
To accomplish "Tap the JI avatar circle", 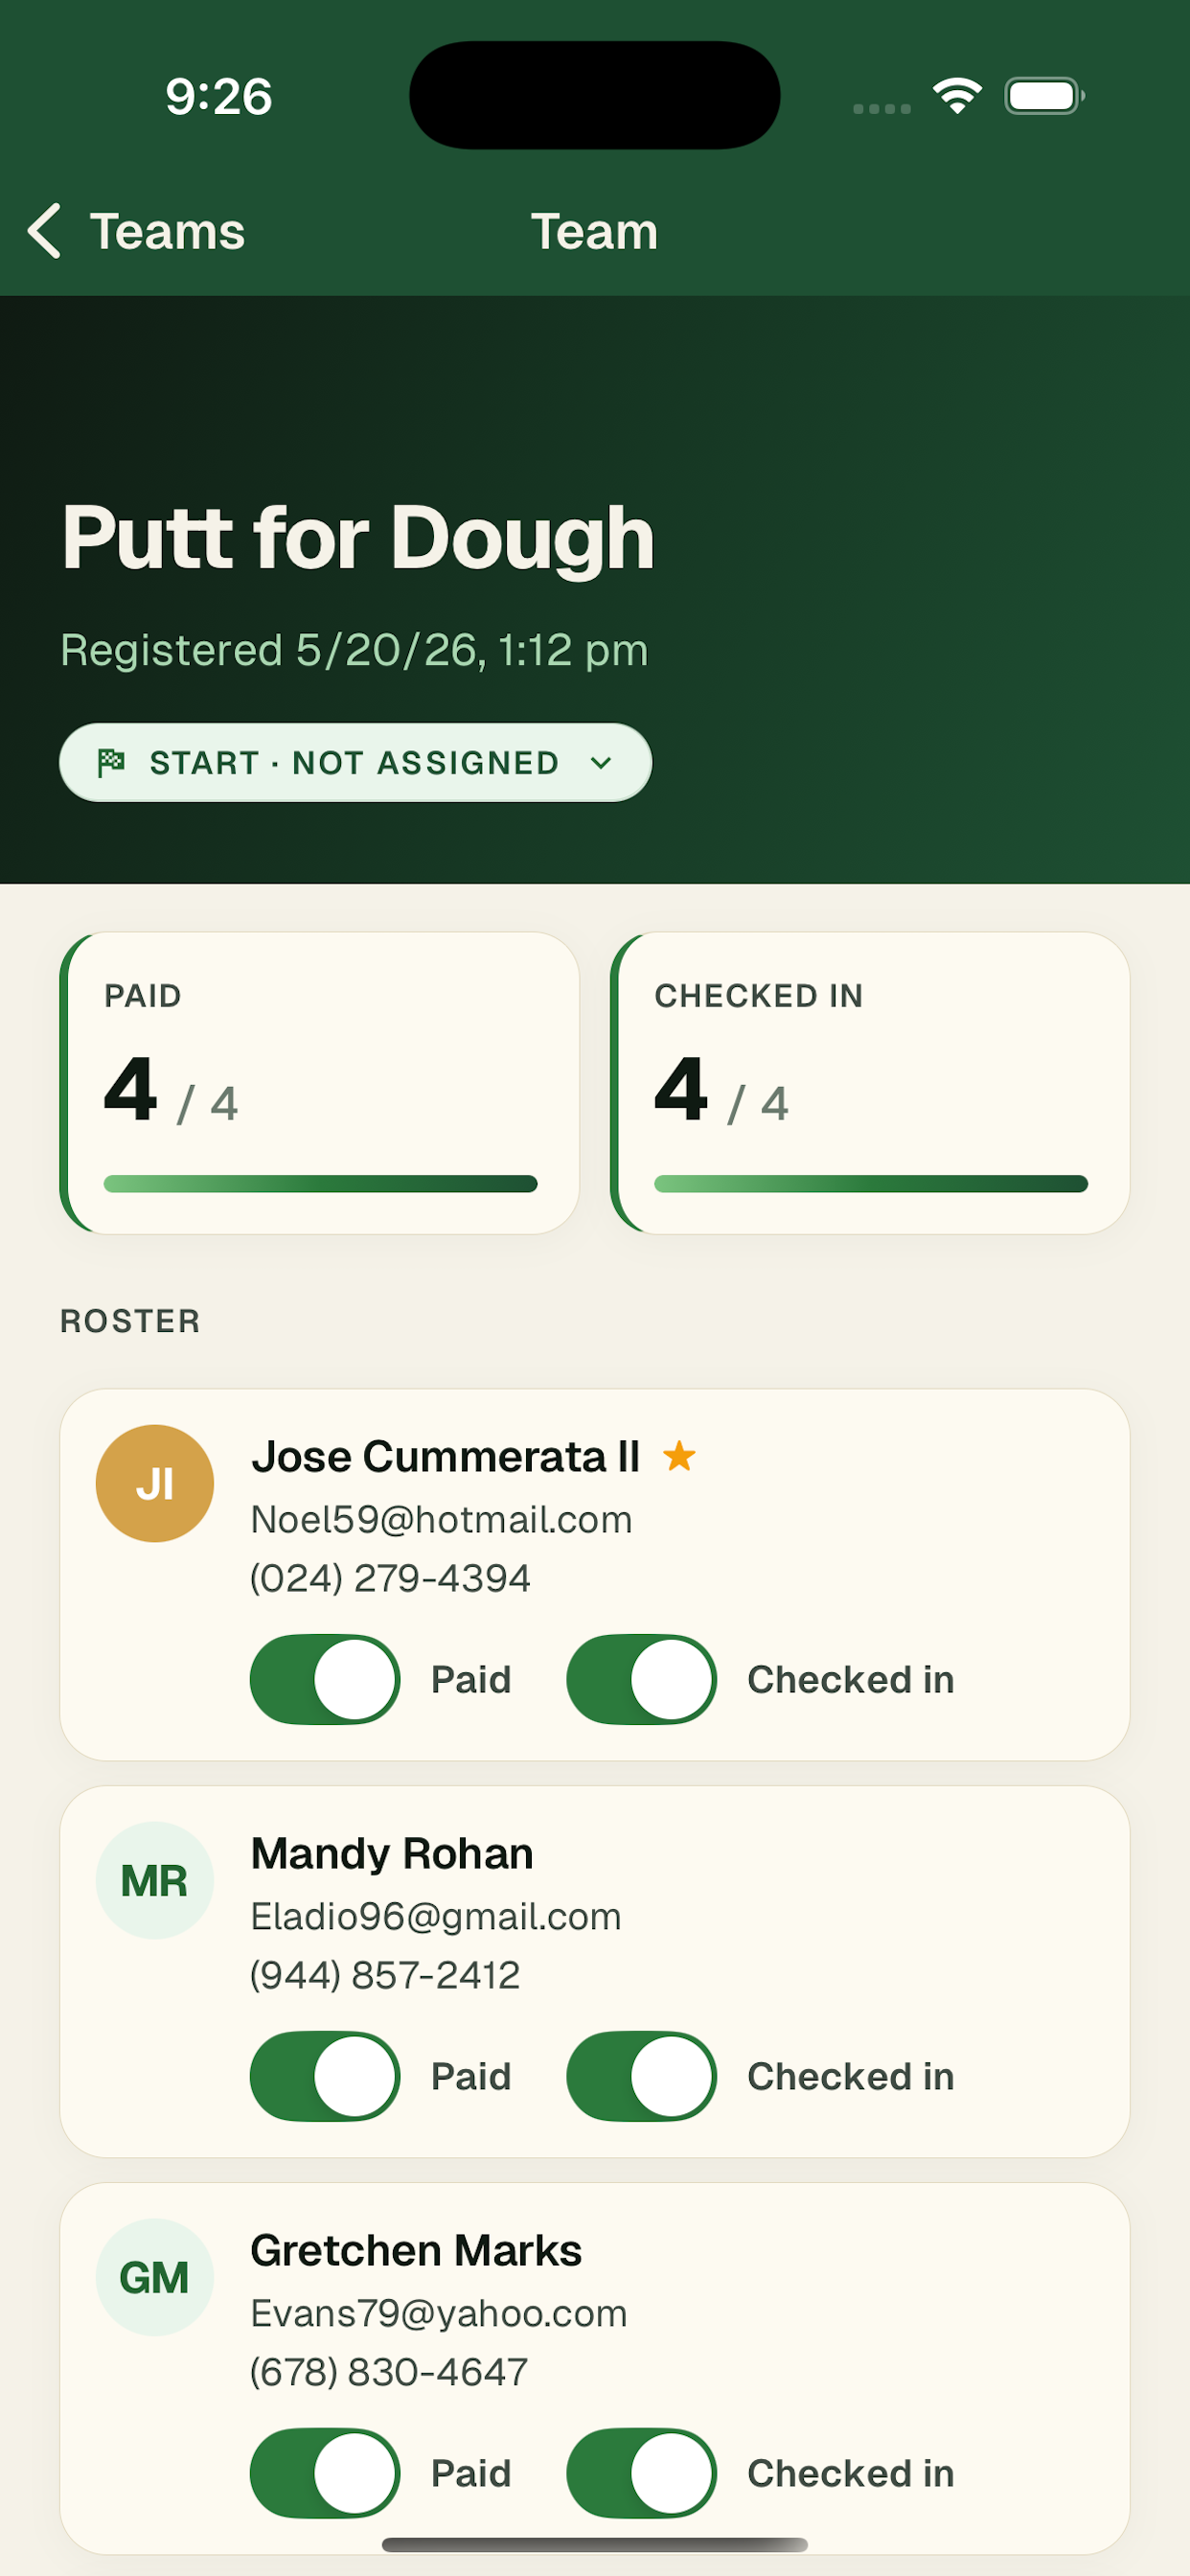I will 155,1483.
